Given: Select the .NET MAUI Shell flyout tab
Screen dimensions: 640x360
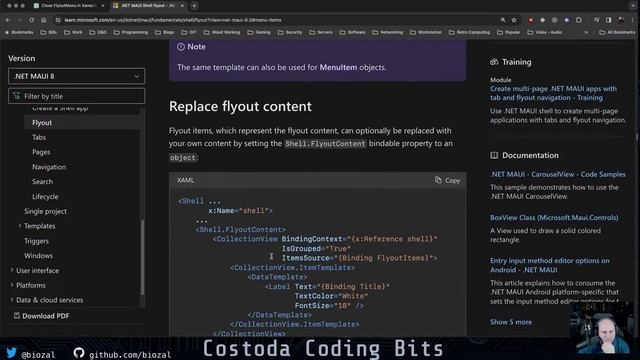Looking at the screenshot, I should click(x=147, y=6).
